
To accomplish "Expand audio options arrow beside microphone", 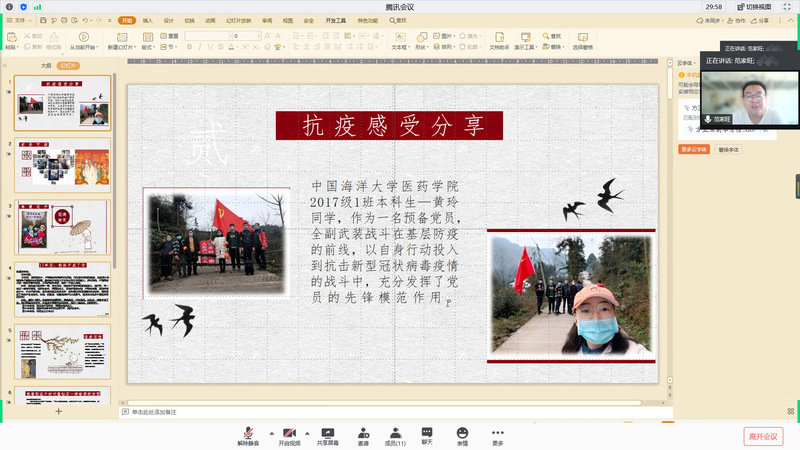I will tap(271, 433).
